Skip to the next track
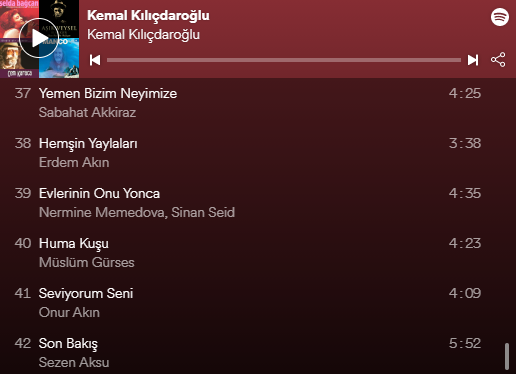 (473, 60)
